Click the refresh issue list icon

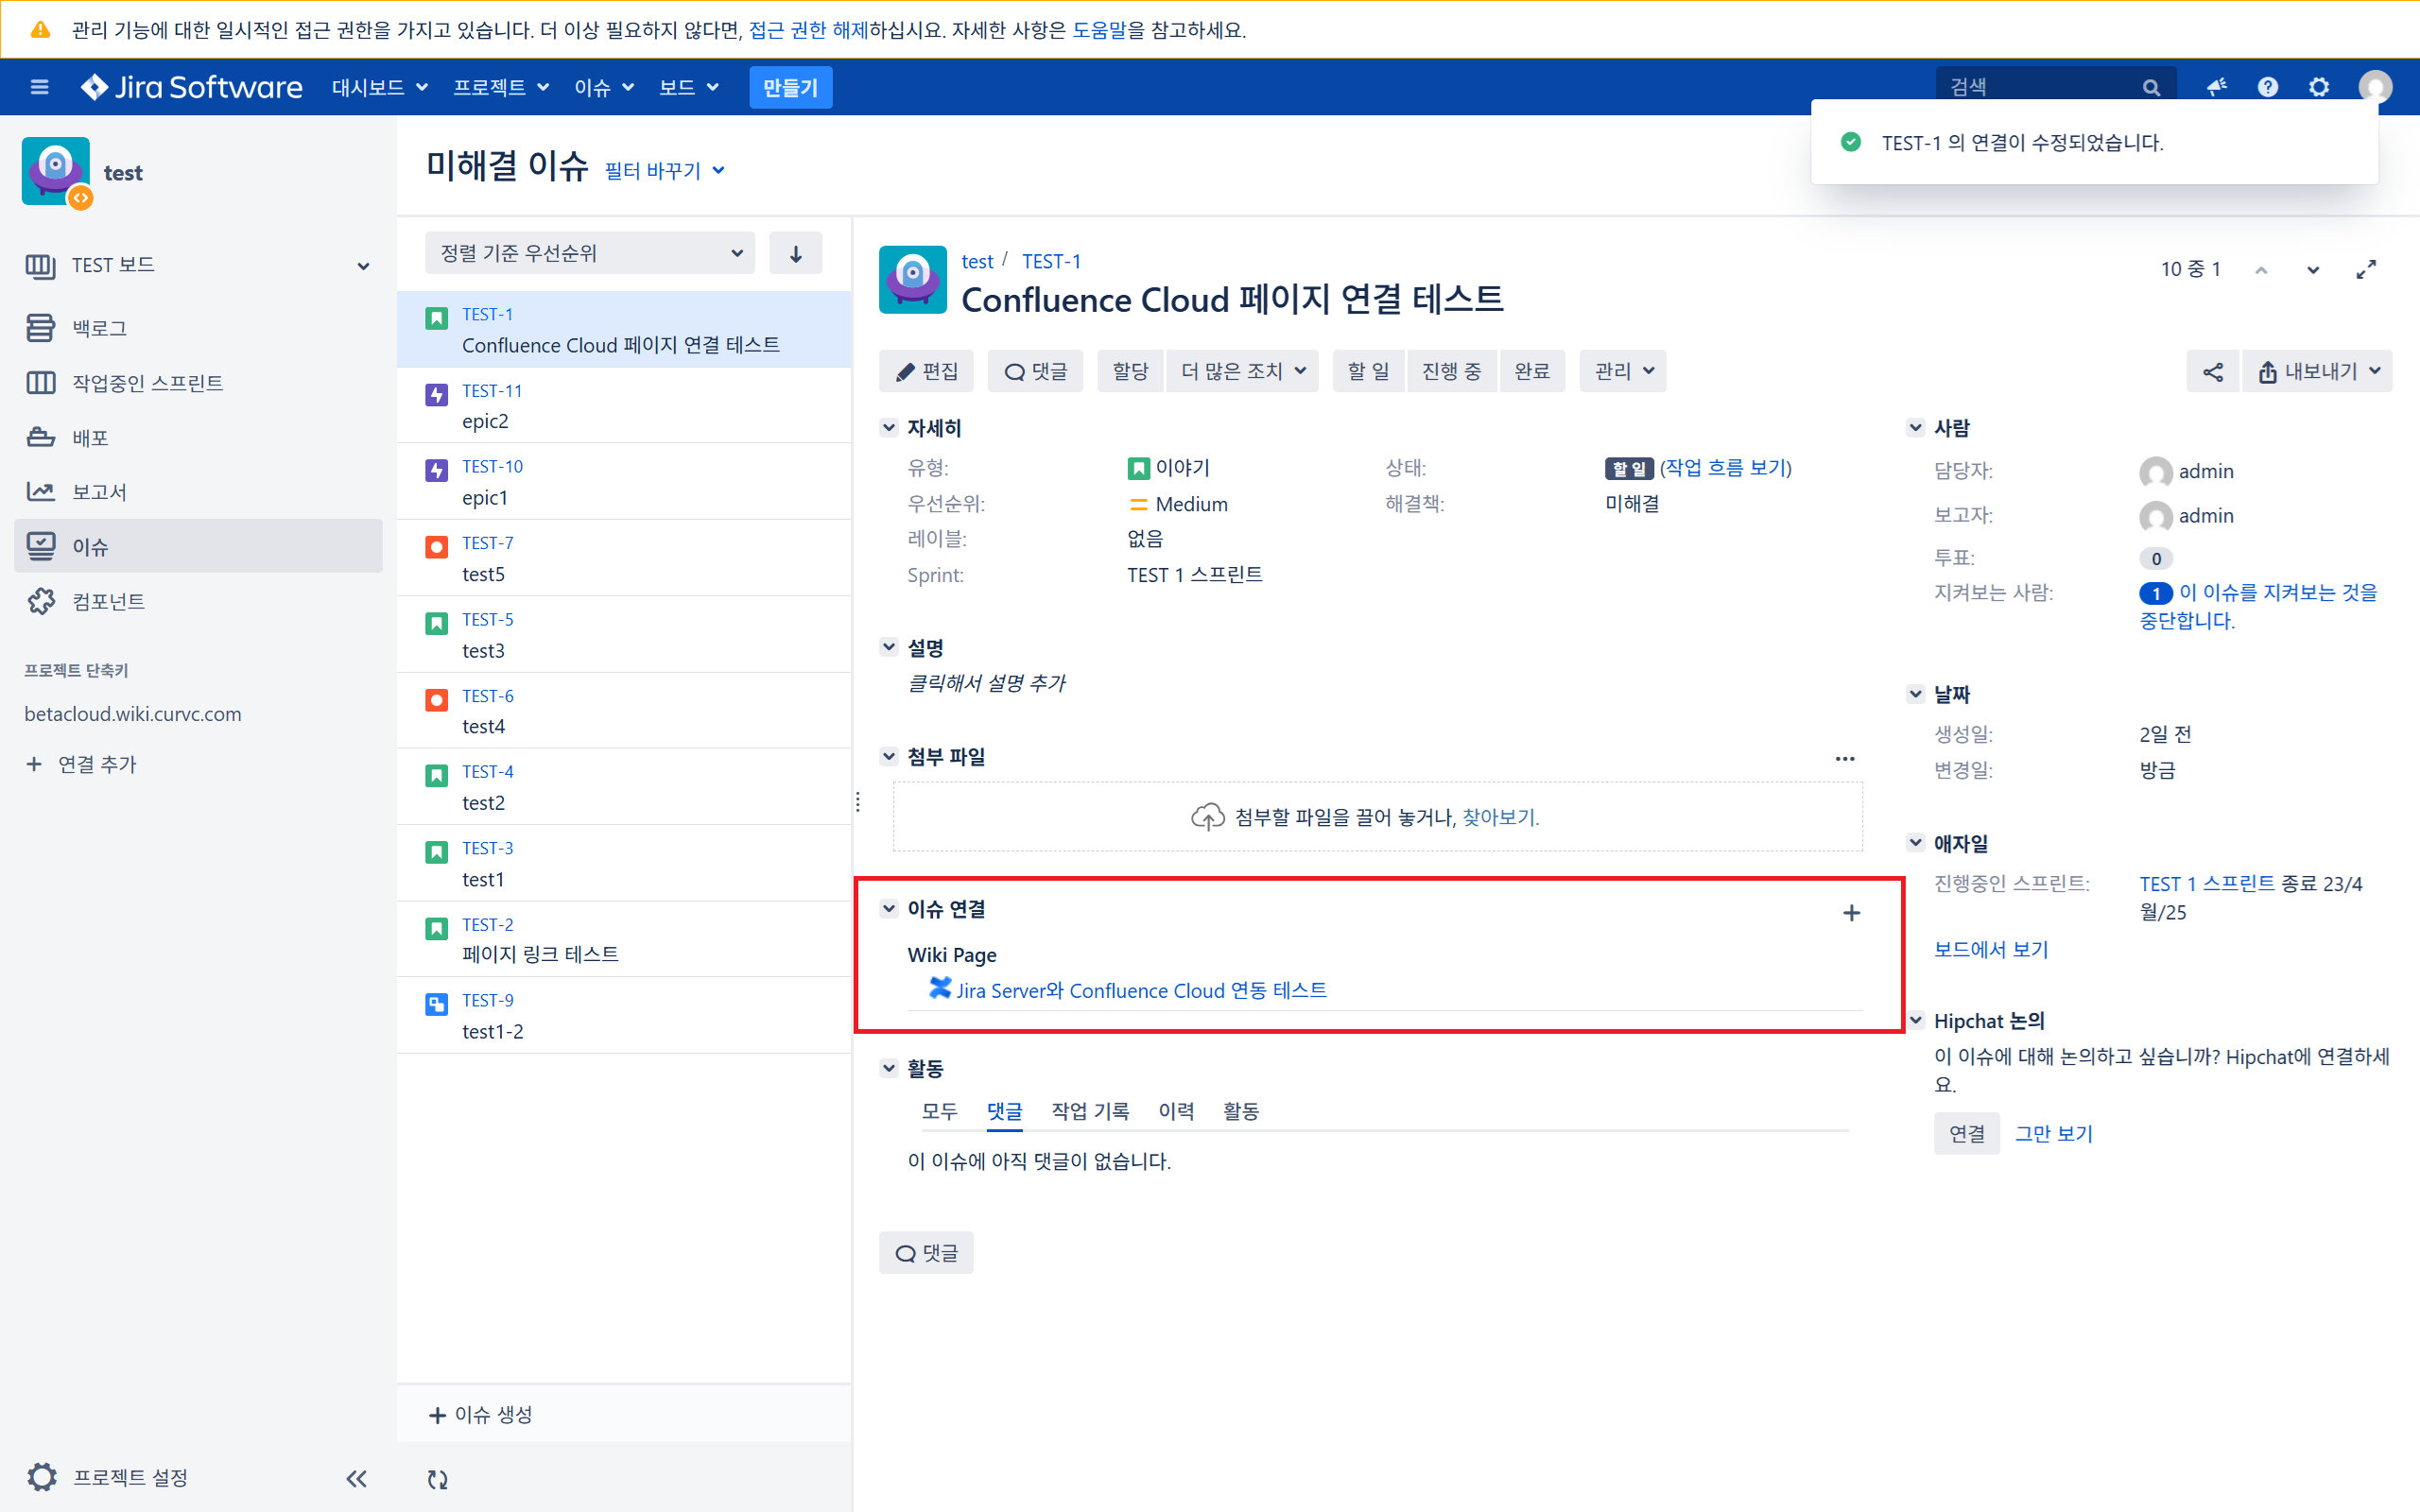coord(438,1479)
